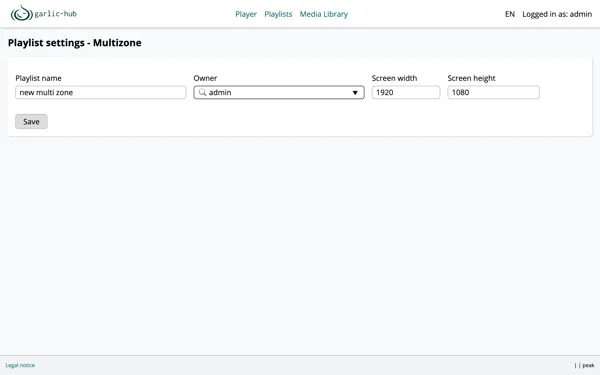This screenshot has width=600, height=375.
Task: Open the Playlists menu
Action: [x=278, y=14]
